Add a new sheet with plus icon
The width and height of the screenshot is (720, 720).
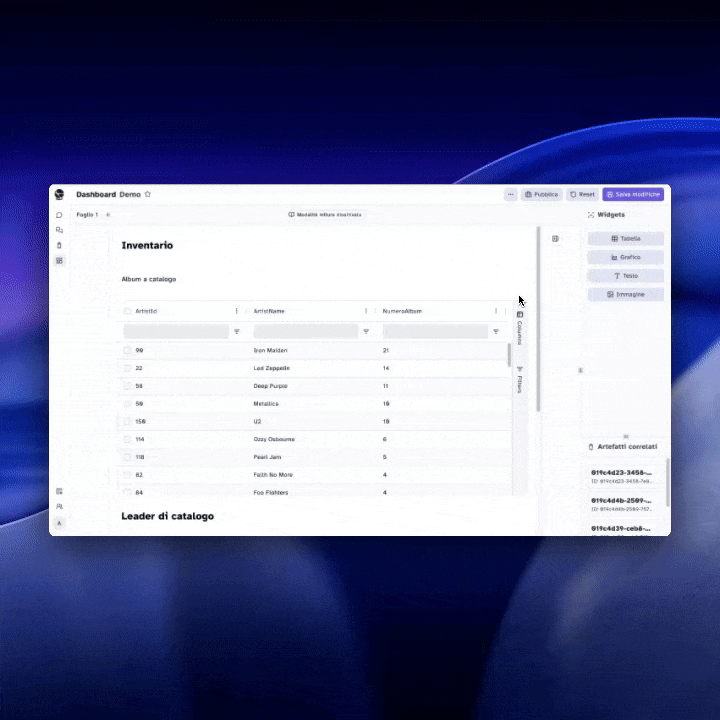tap(108, 214)
